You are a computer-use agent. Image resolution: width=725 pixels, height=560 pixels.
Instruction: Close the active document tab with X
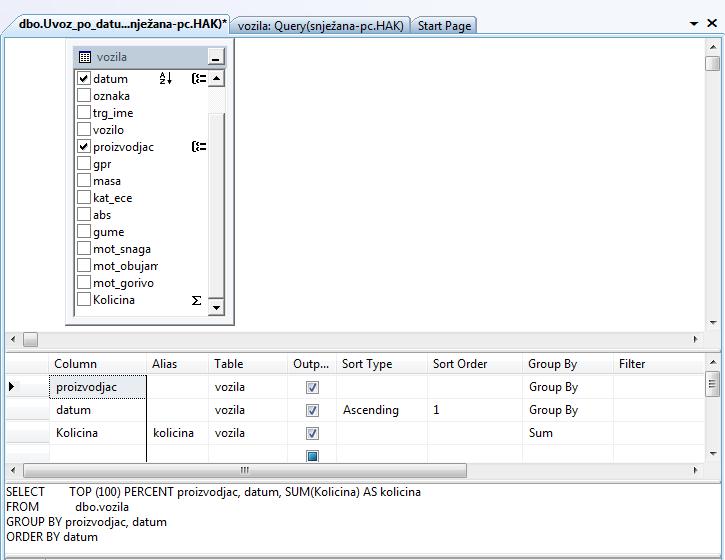(x=712, y=23)
